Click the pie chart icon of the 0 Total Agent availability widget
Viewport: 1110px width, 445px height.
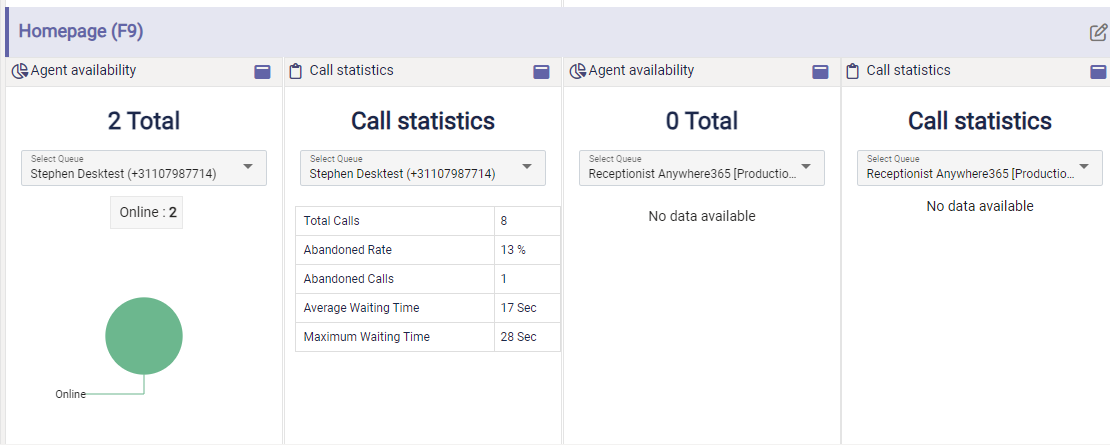pos(577,71)
